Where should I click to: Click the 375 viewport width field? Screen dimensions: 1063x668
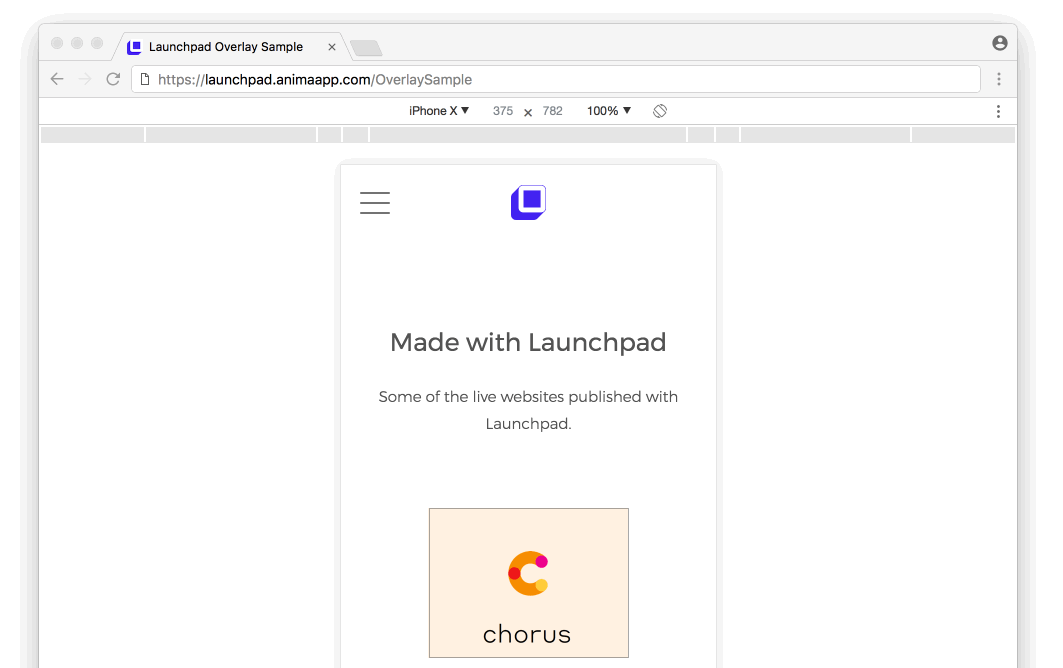503,111
